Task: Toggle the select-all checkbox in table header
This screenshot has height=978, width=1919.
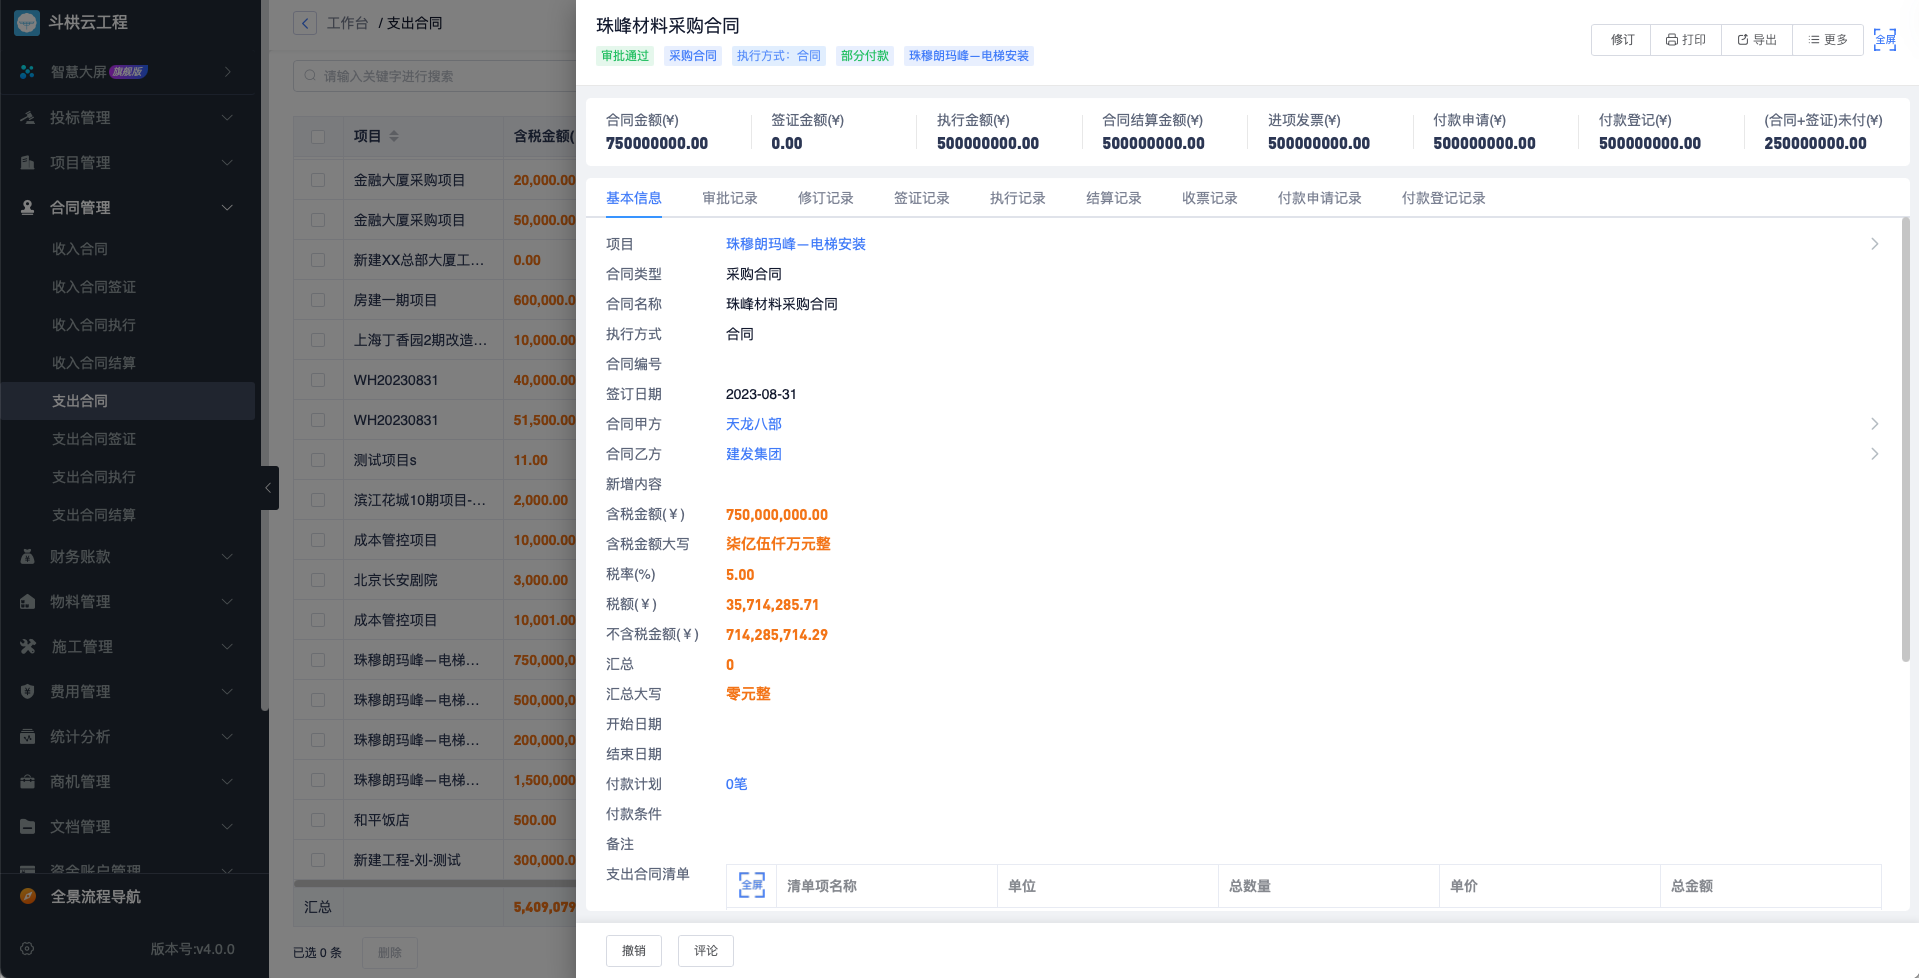Action: [x=317, y=135]
